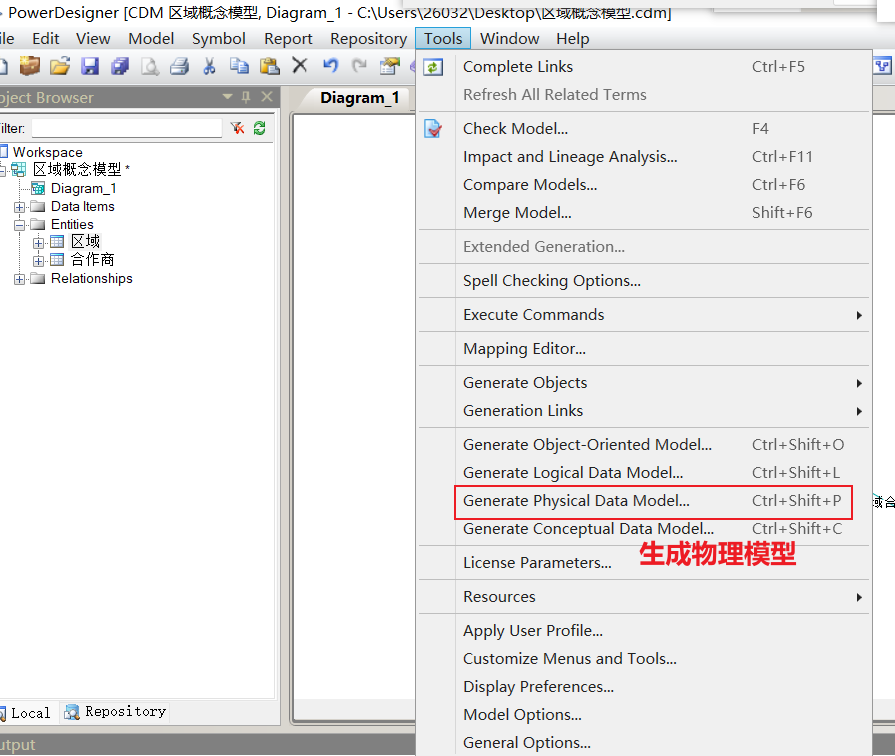This screenshot has width=895, height=756.
Task: Click the Save All toolbar icon
Action: tap(120, 66)
